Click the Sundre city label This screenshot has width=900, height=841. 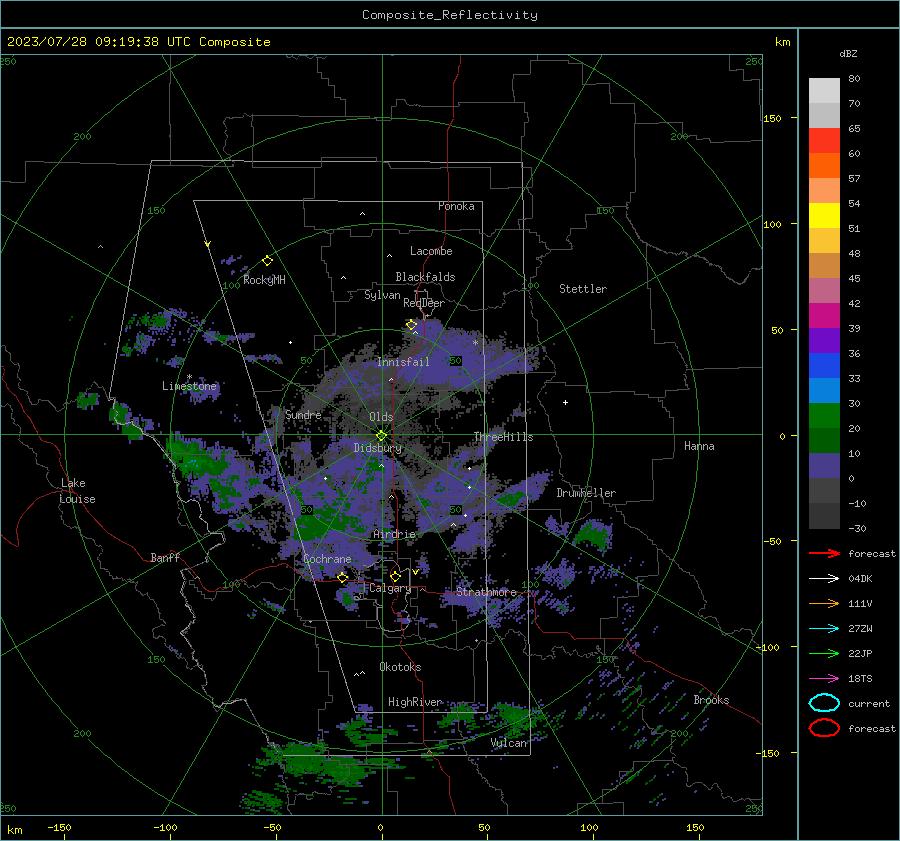tap(303, 414)
